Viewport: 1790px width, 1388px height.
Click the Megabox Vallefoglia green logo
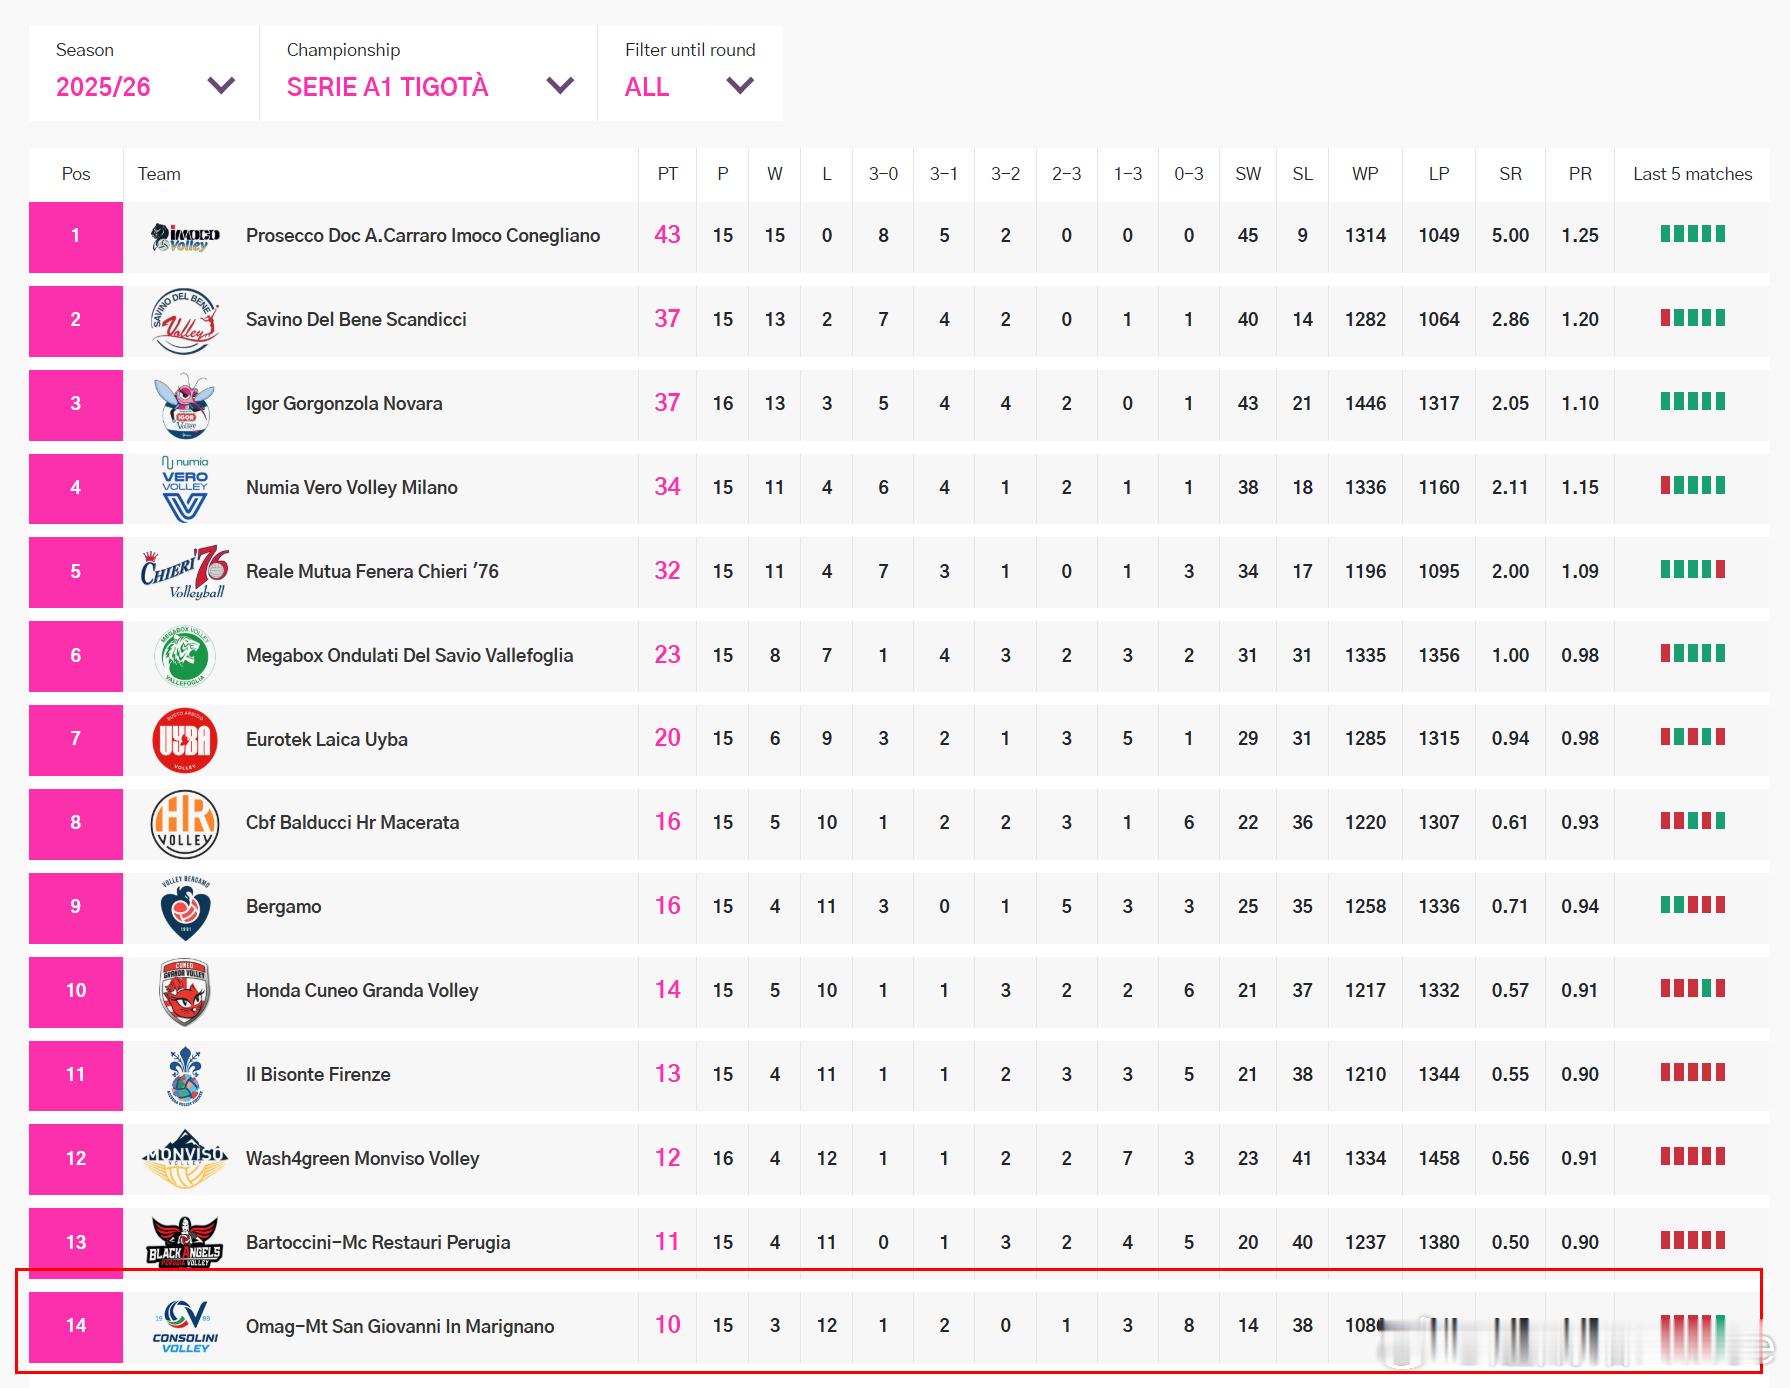click(185, 656)
